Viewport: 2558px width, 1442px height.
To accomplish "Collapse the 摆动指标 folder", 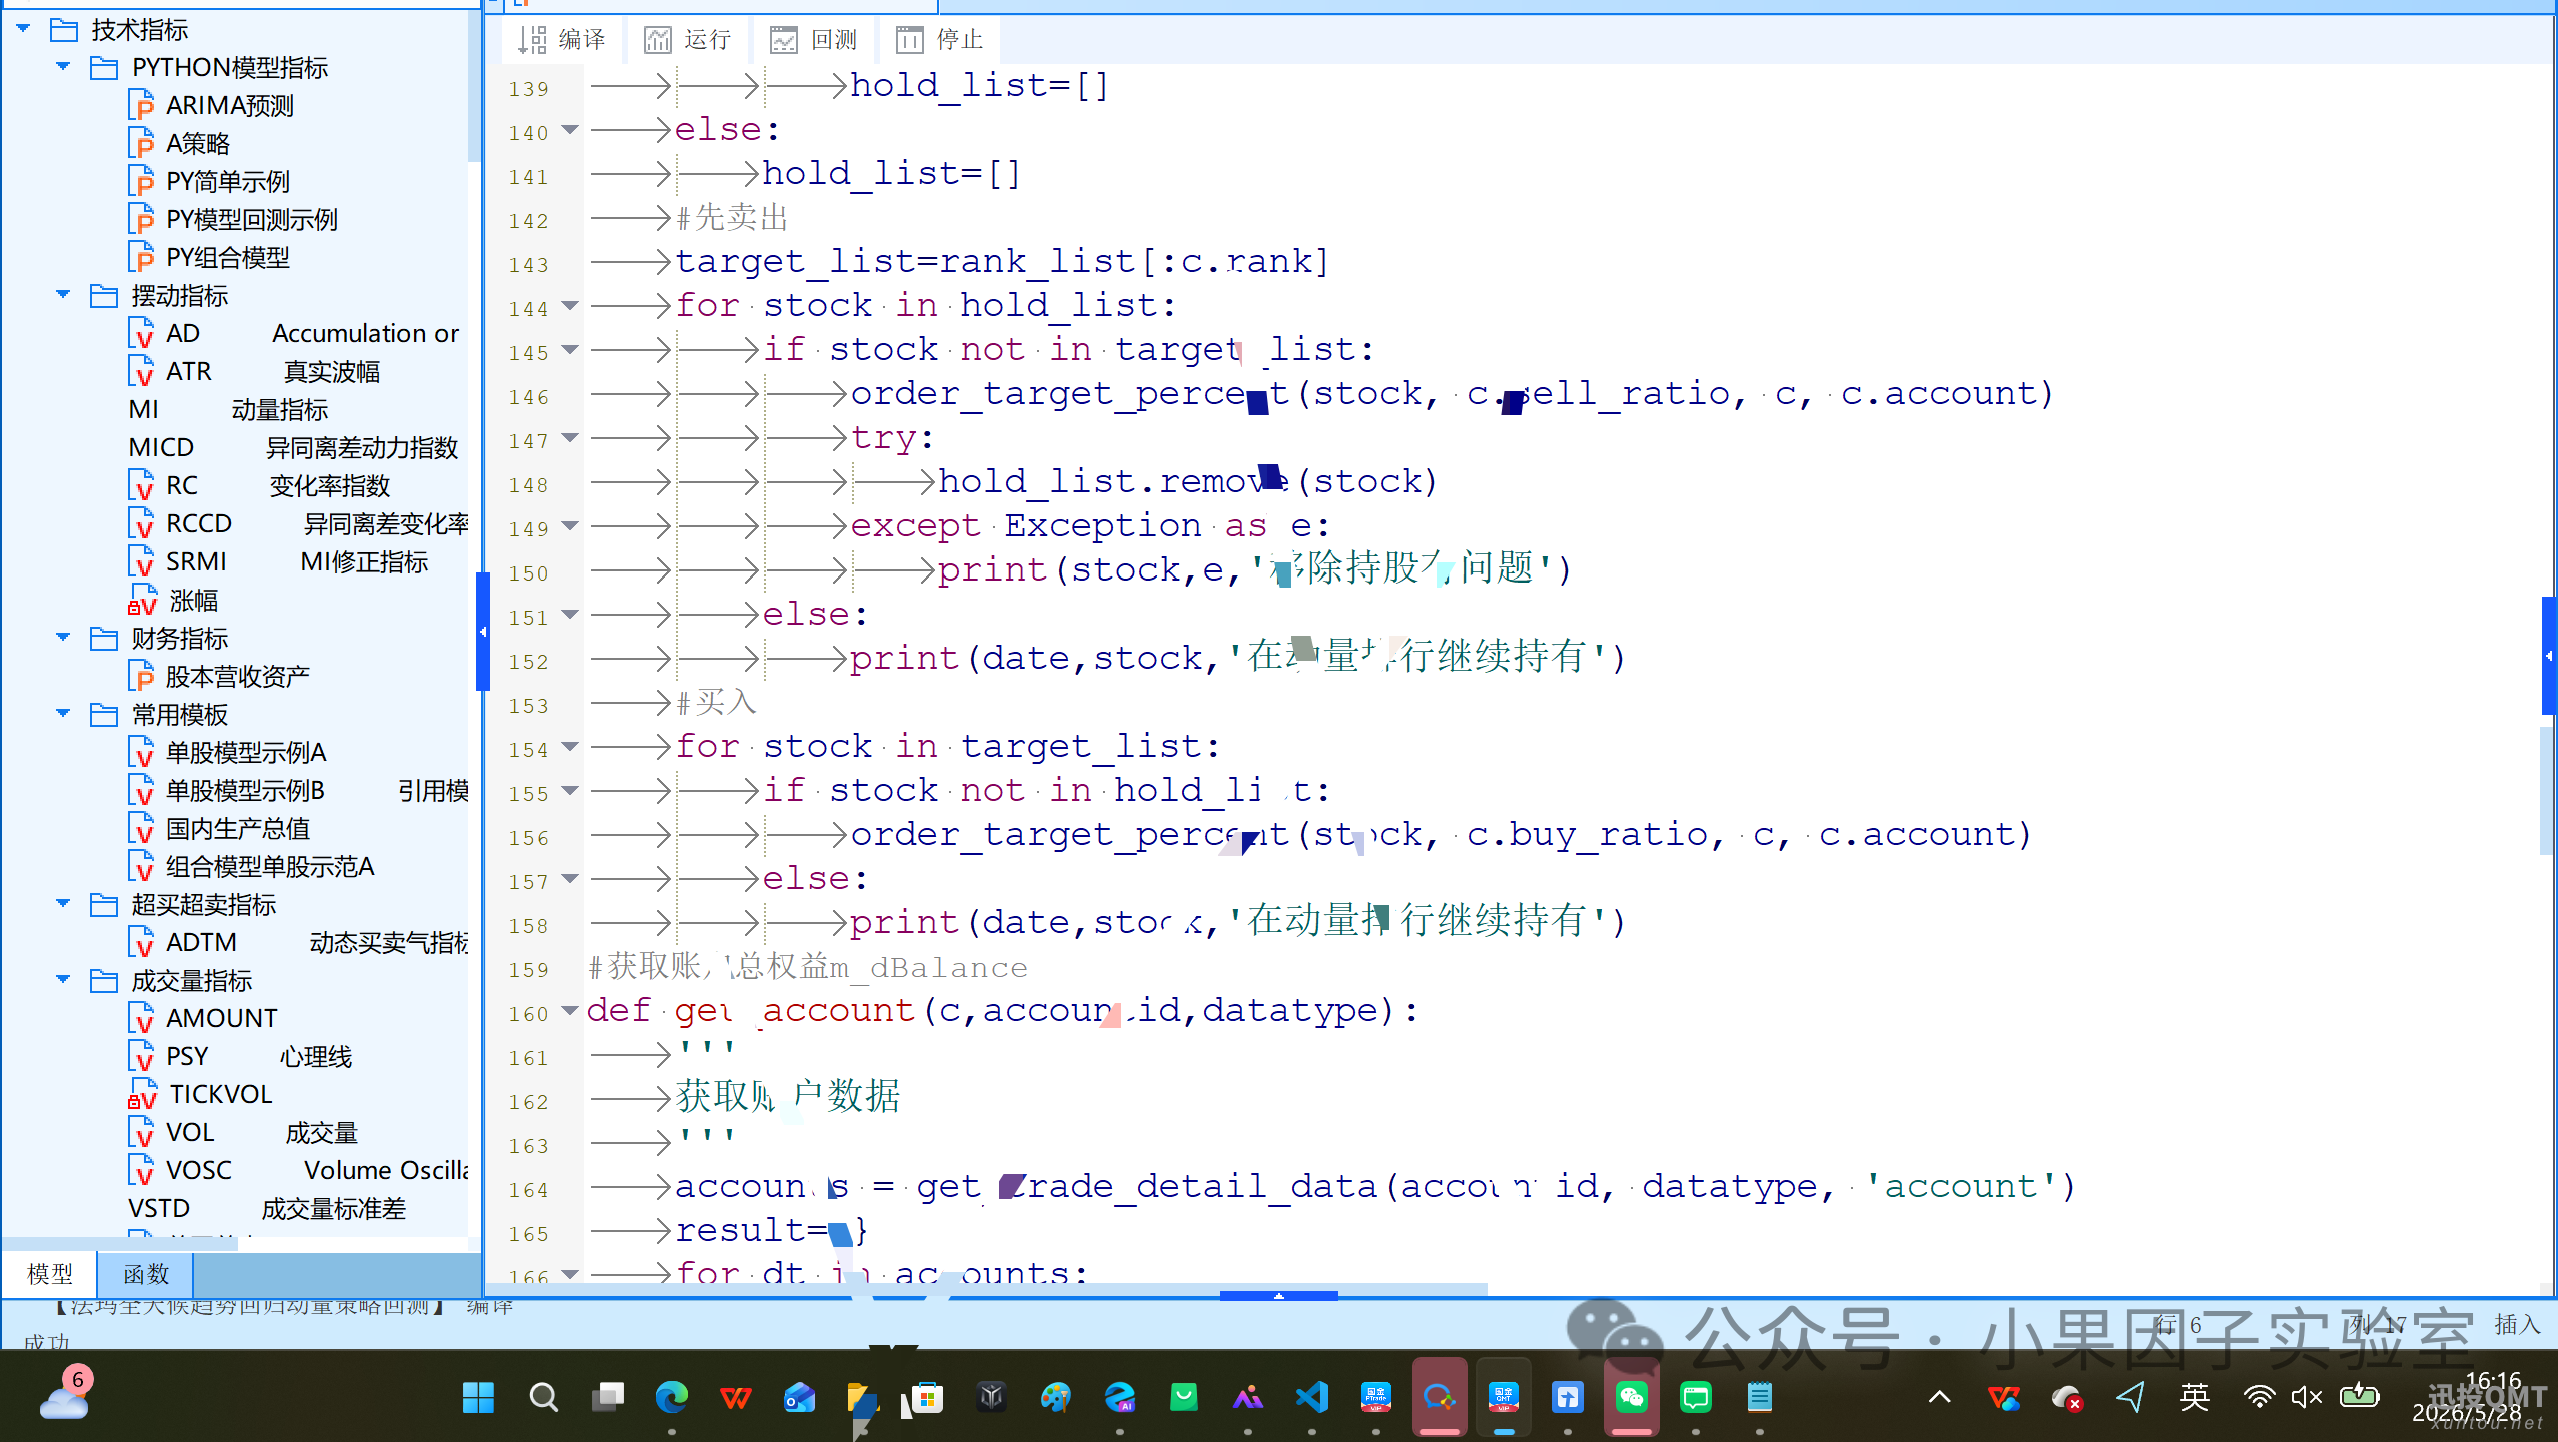I will pyautogui.click(x=63, y=295).
